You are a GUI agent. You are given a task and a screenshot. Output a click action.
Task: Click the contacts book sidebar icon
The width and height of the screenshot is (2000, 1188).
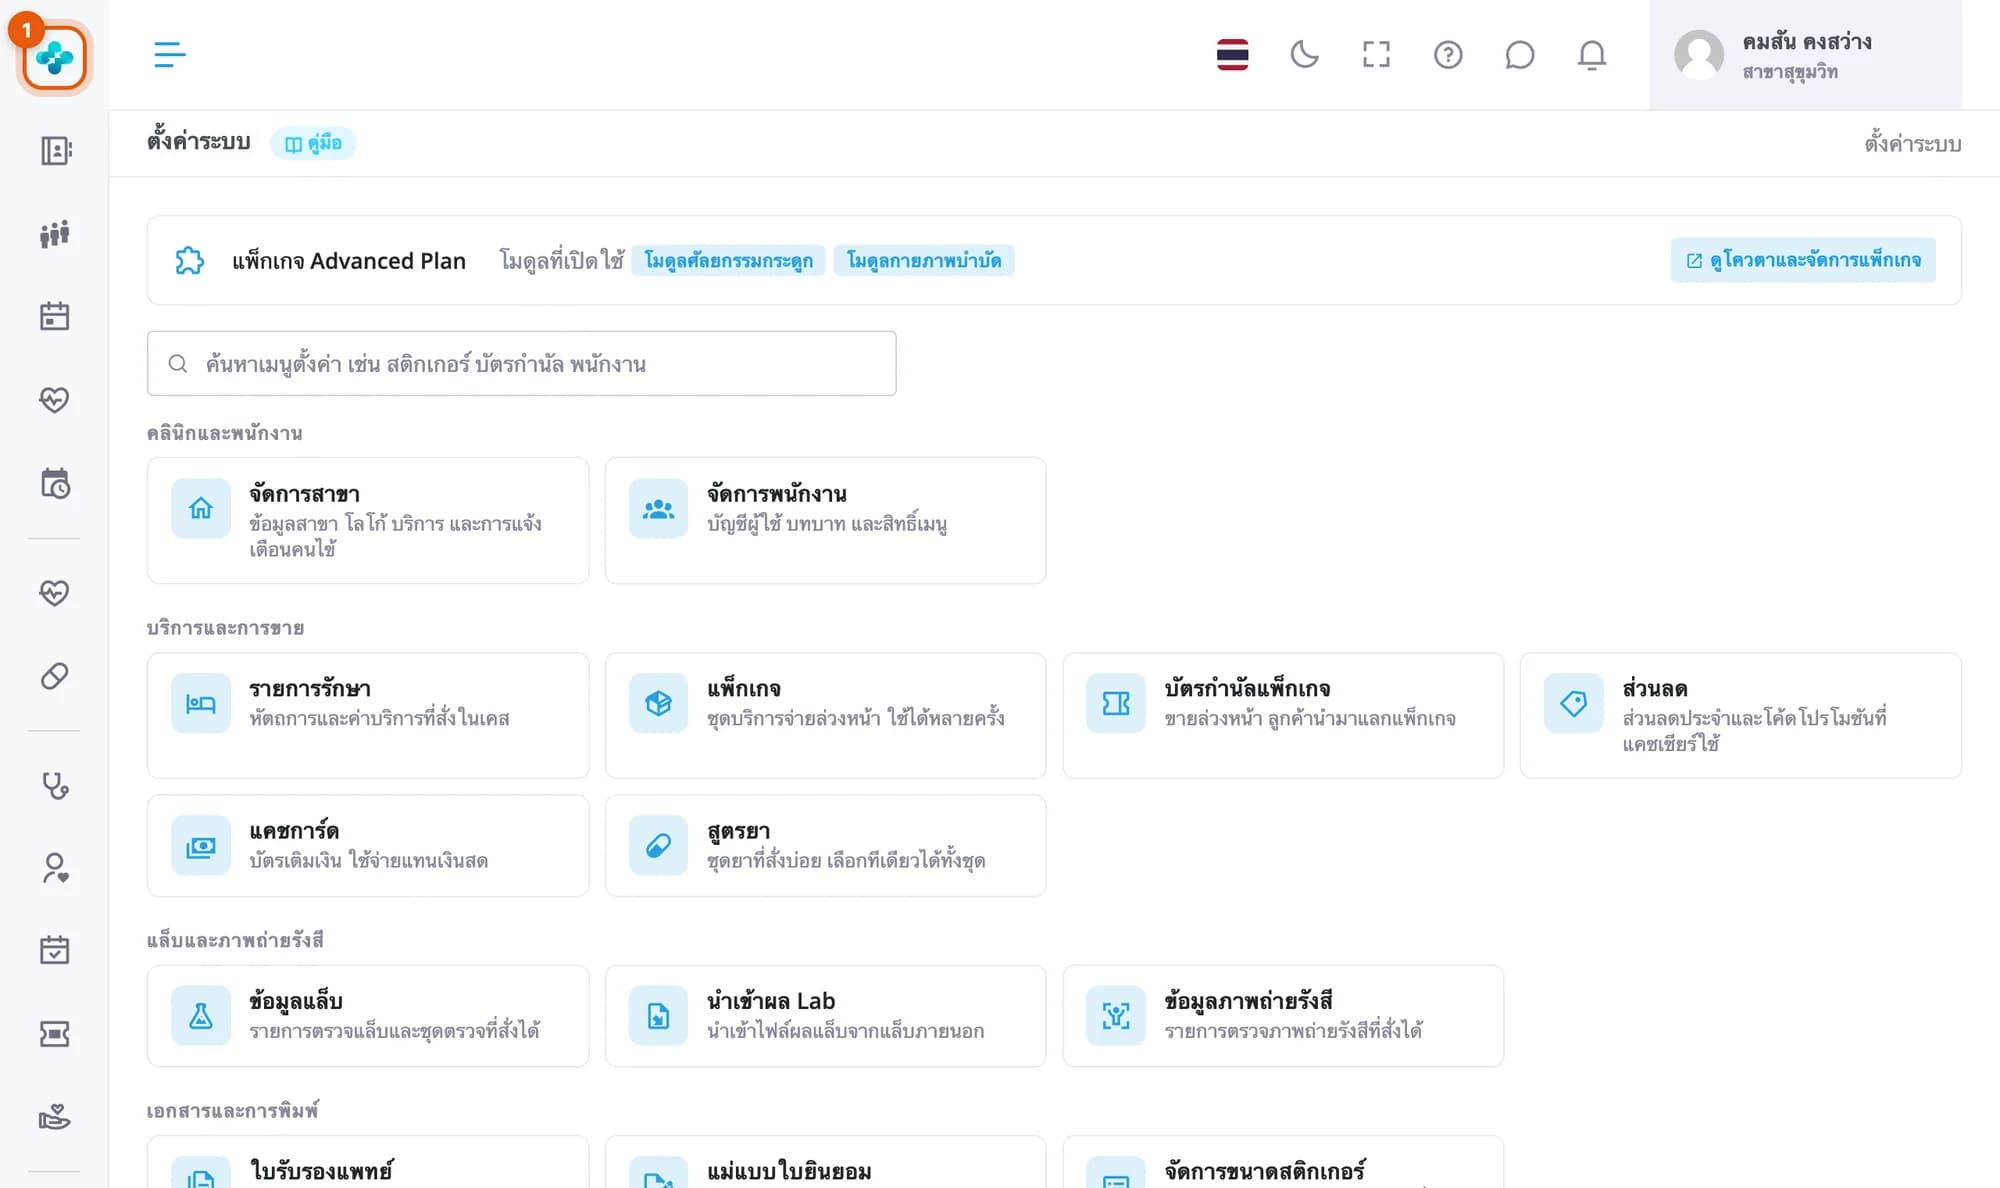click(55, 151)
